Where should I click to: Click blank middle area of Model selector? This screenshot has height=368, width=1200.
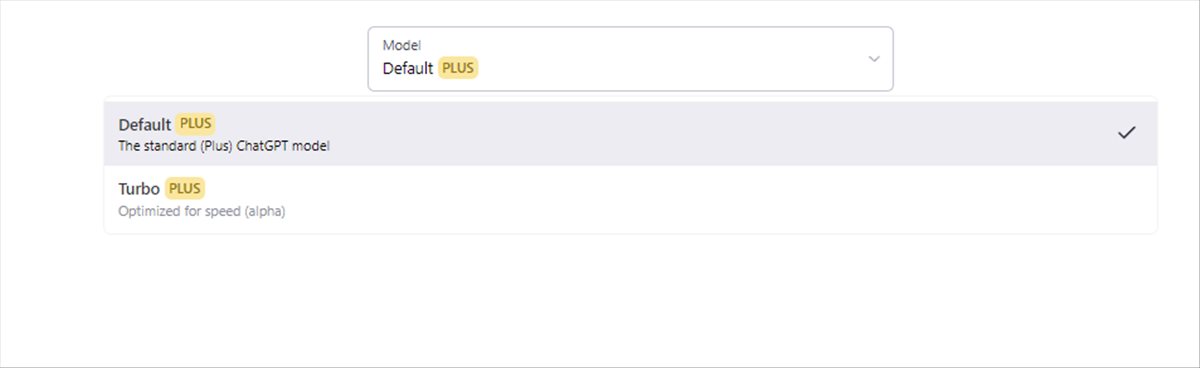tap(670, 59)
